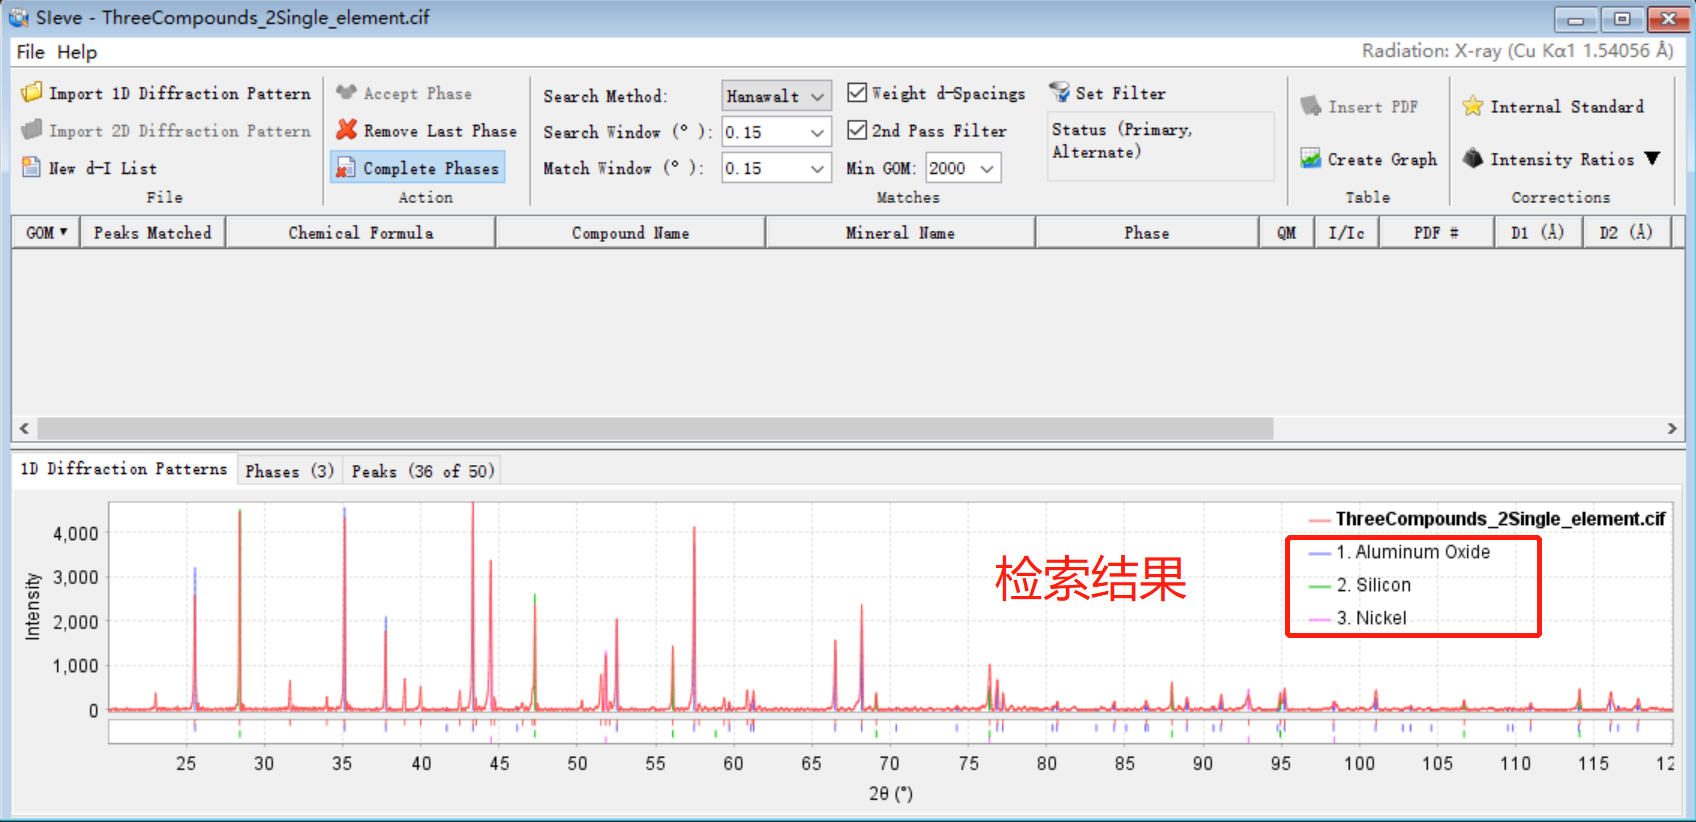Screen dimensions: 1696x822
Task: Switch to the Peaks (36 of 50) tab
Action: [422, 471]
